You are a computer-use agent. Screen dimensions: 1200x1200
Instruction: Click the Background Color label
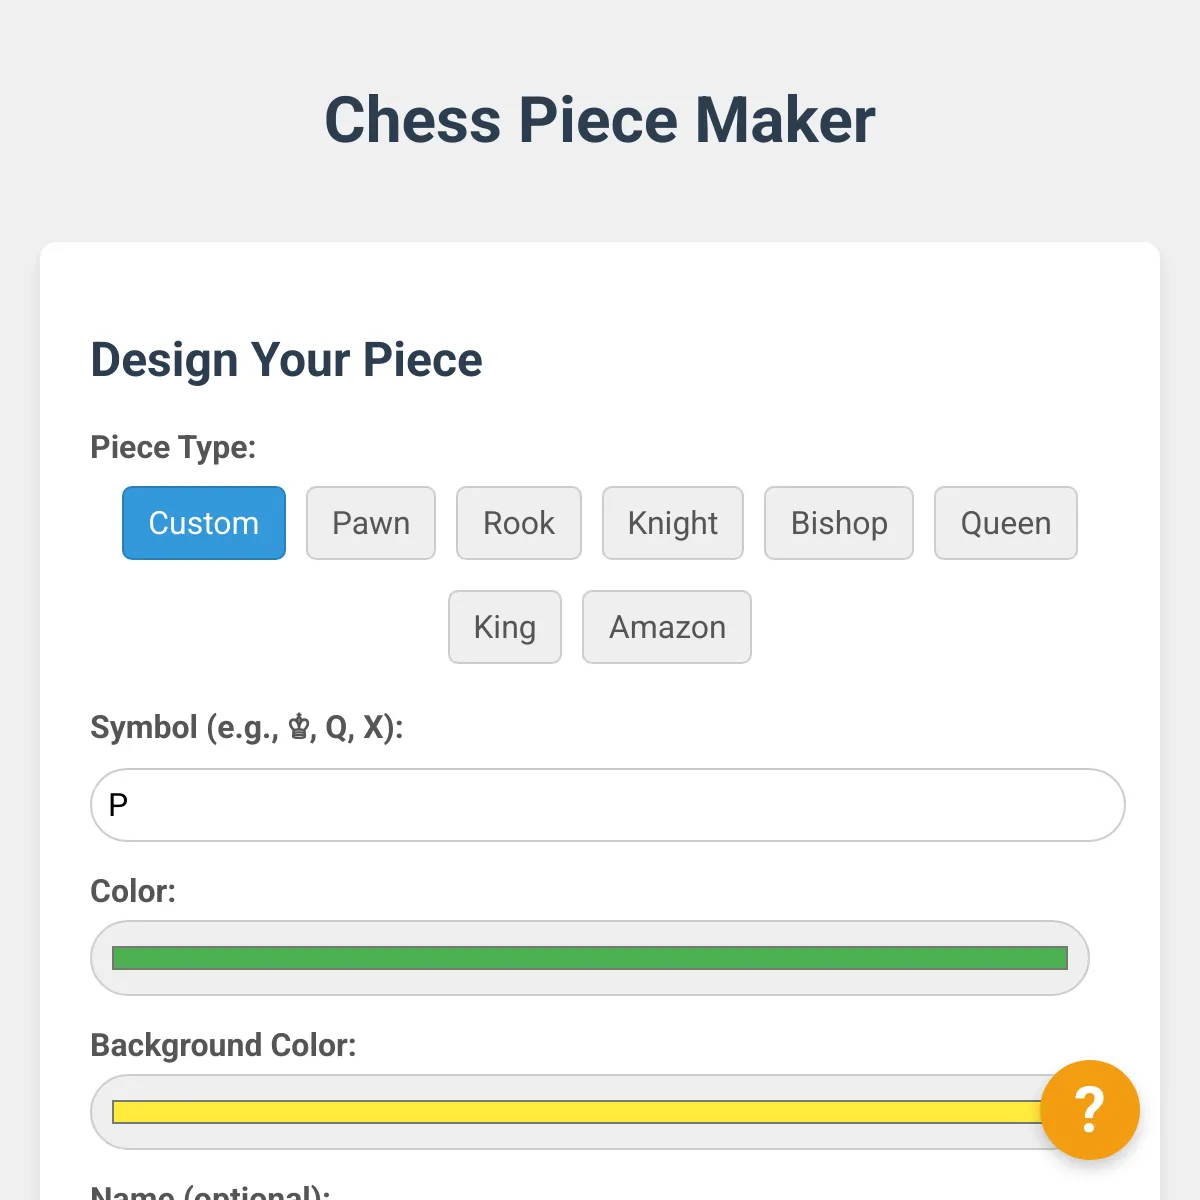[x=223, y=1045]
